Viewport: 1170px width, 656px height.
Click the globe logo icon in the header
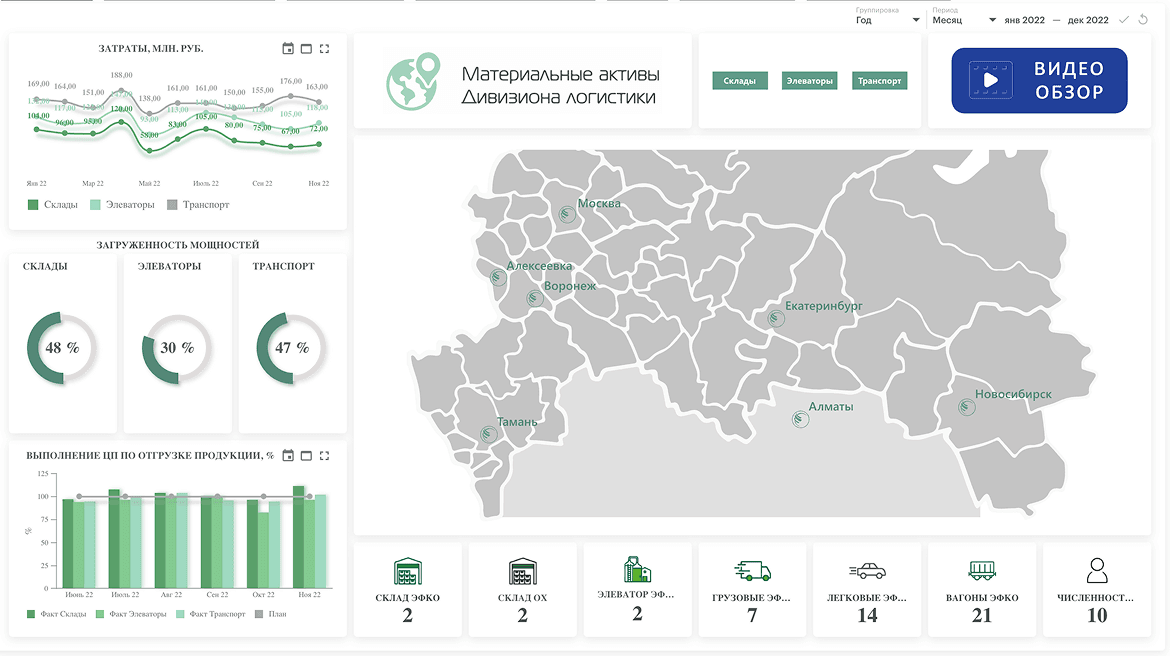(x=413, y=81)
